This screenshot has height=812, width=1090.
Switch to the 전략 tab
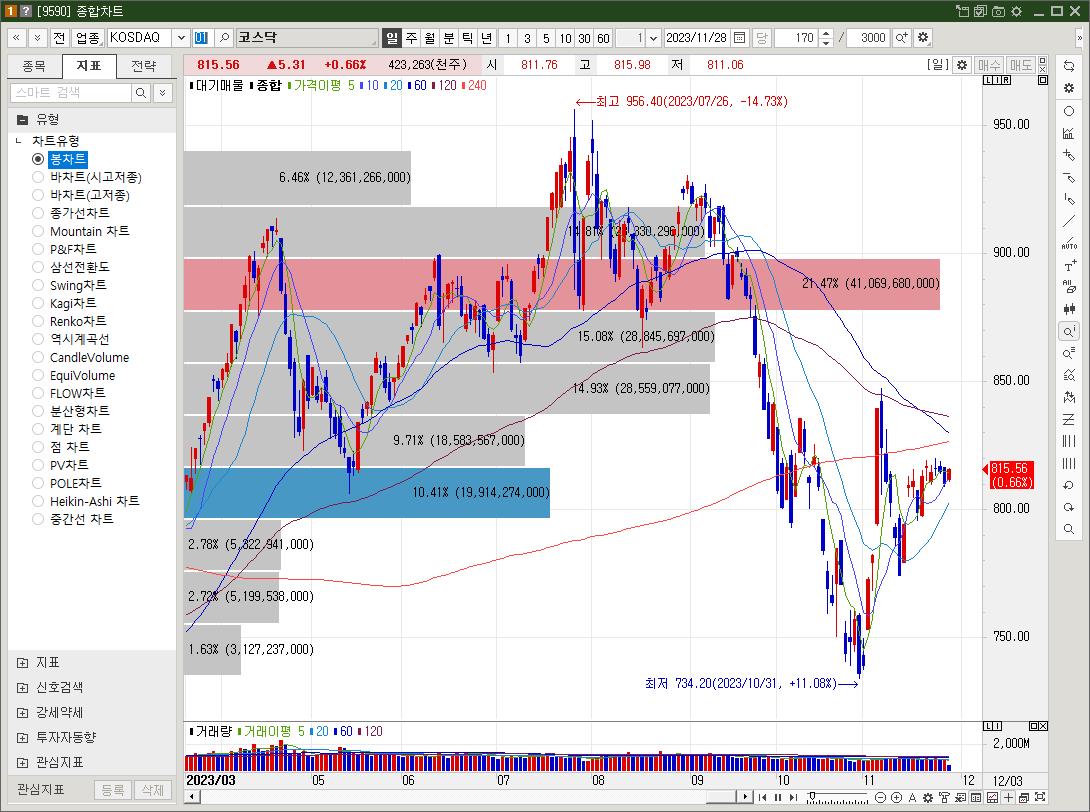144,66
